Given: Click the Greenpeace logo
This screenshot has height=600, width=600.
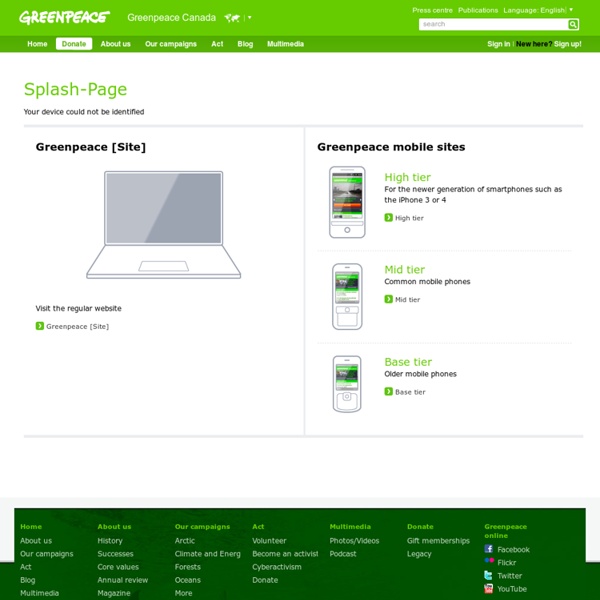Looking at the screenshot, I should click(x=64, y=18).
